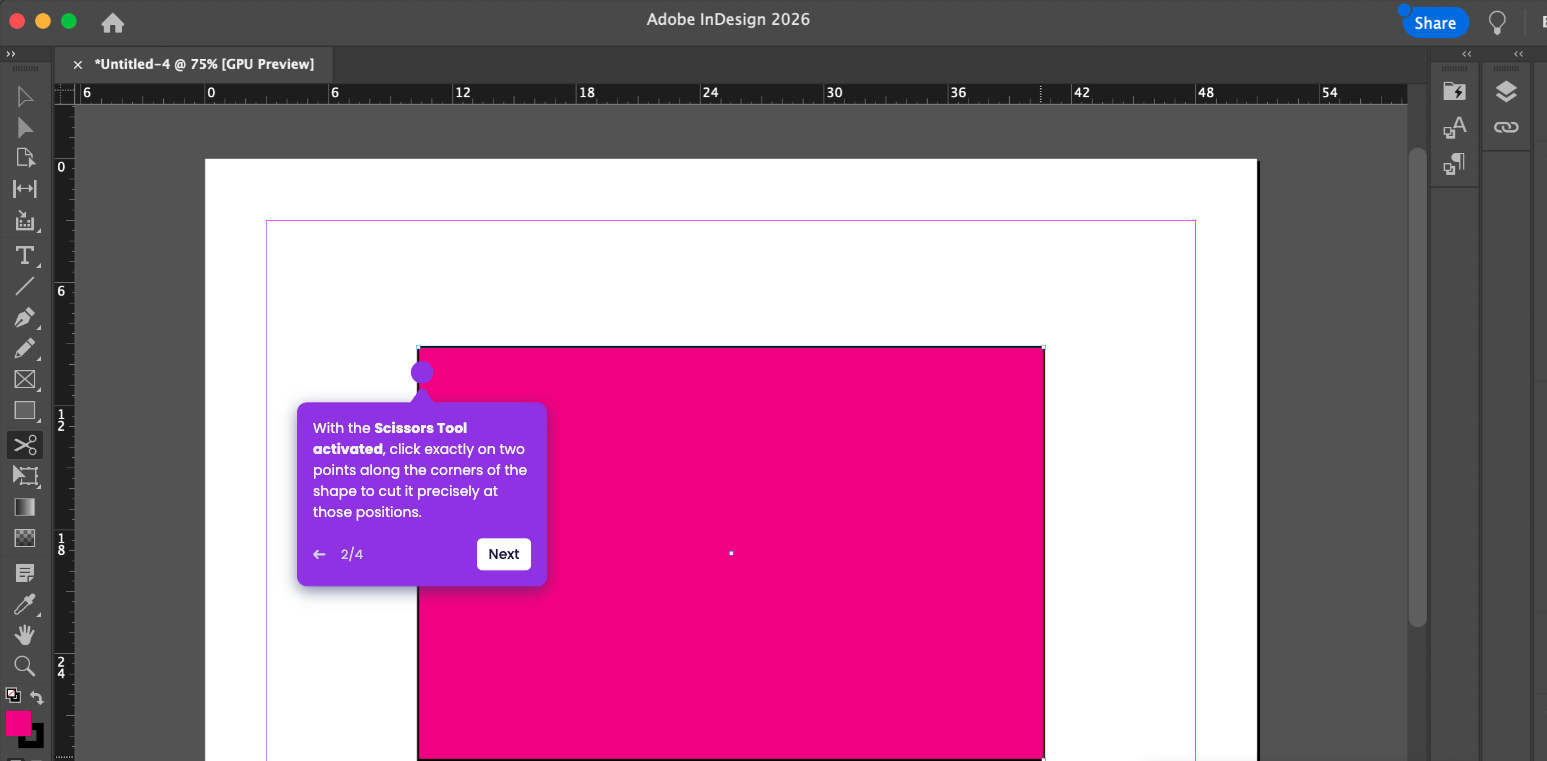Open the Paragraph Styles panel
Screen dimensions: 1547x761
pyautogui.click(x=1454, y=164)
